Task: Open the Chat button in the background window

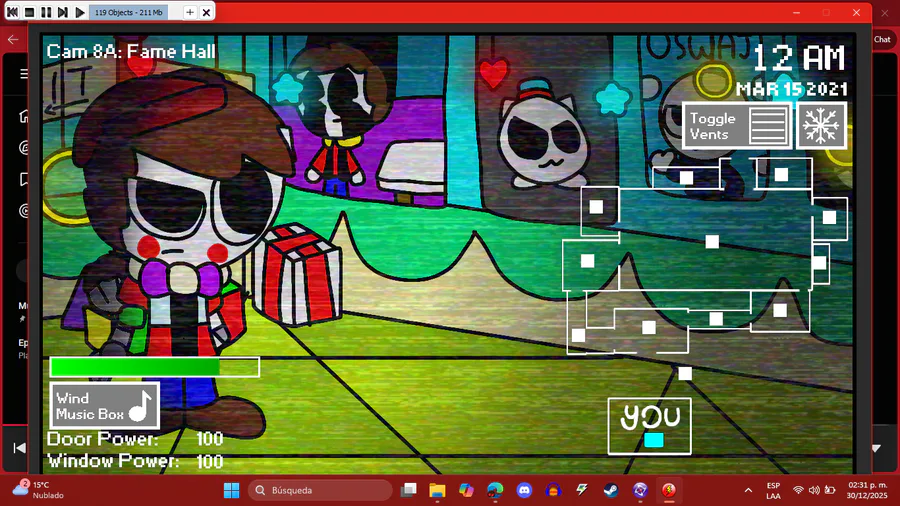Action: 882,39
